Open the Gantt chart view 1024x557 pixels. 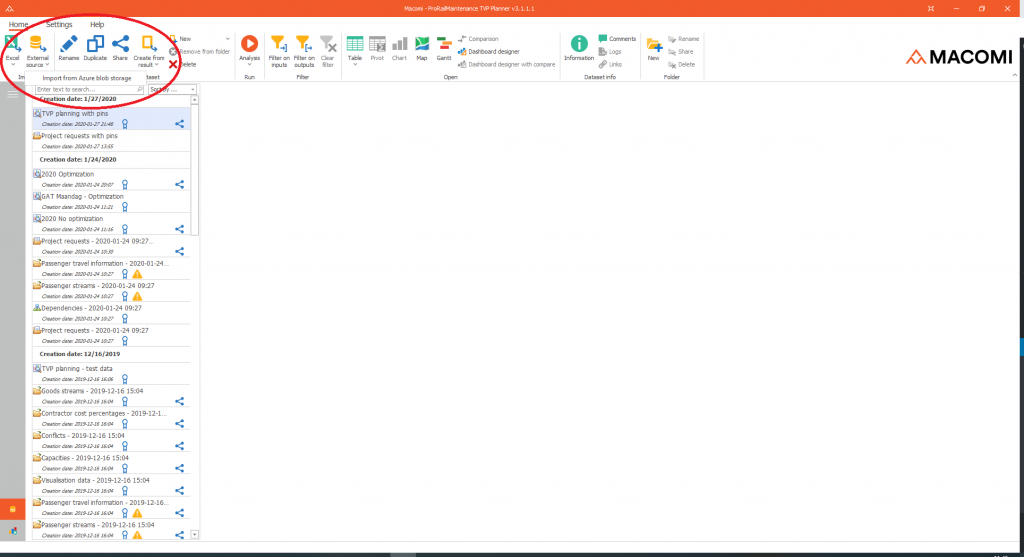444,45
